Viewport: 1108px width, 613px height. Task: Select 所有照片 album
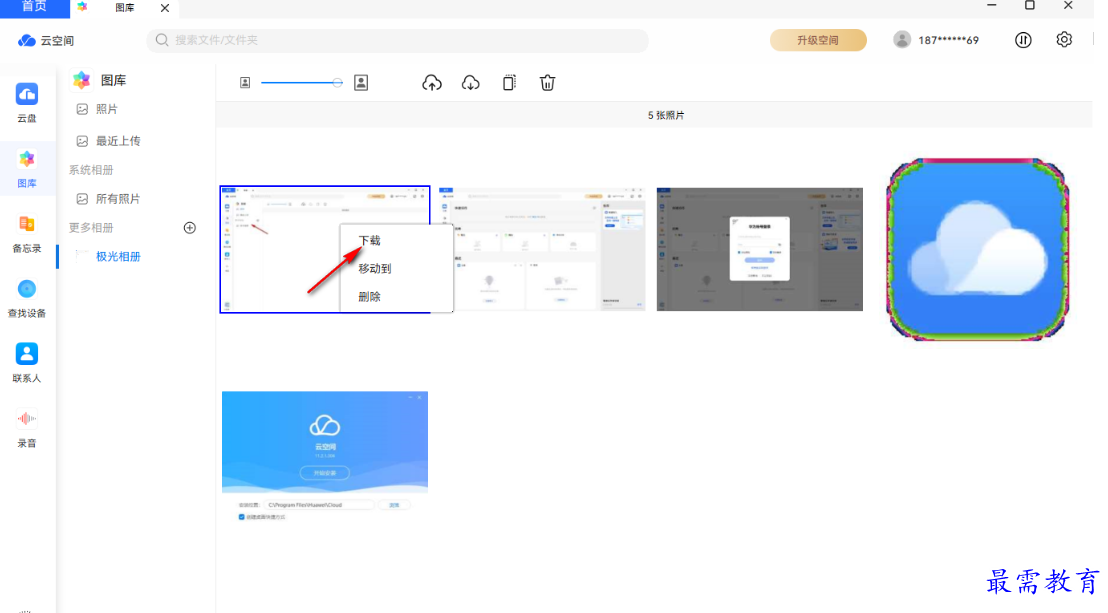click(109, 199)
